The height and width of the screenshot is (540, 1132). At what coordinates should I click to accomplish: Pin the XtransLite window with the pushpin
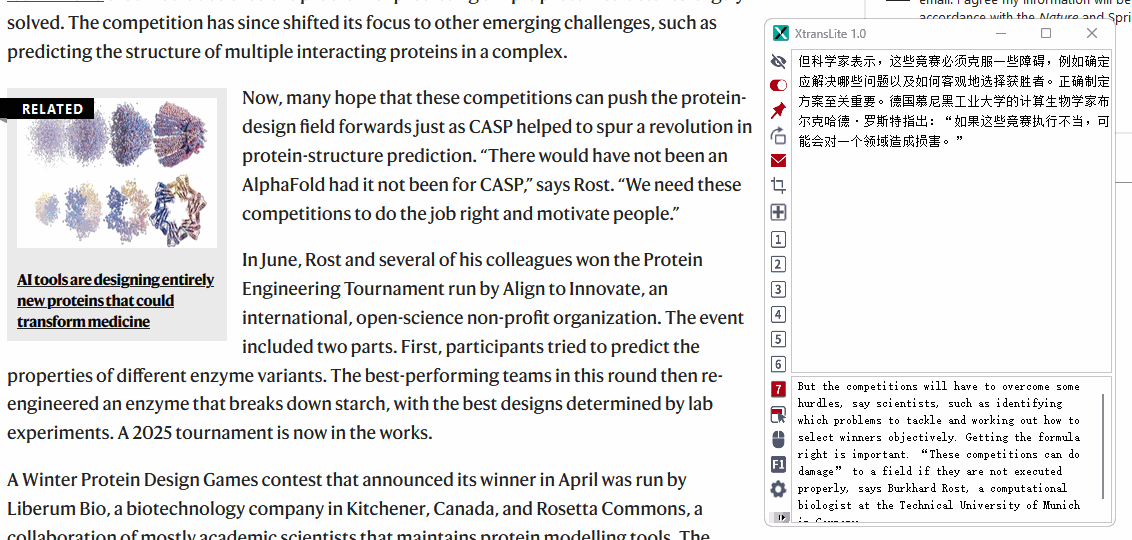click(779, 110)
